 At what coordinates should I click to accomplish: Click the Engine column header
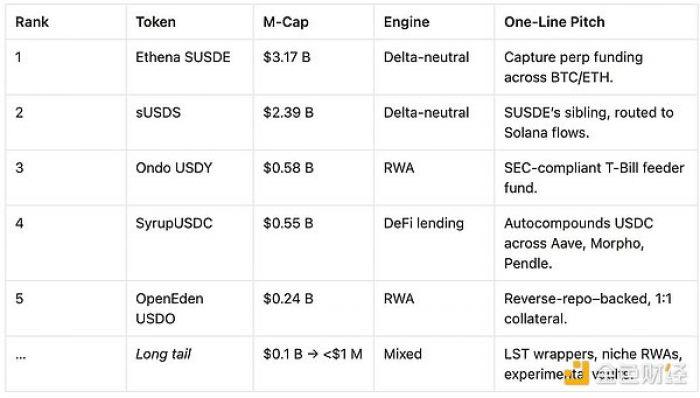click(406, 22)
